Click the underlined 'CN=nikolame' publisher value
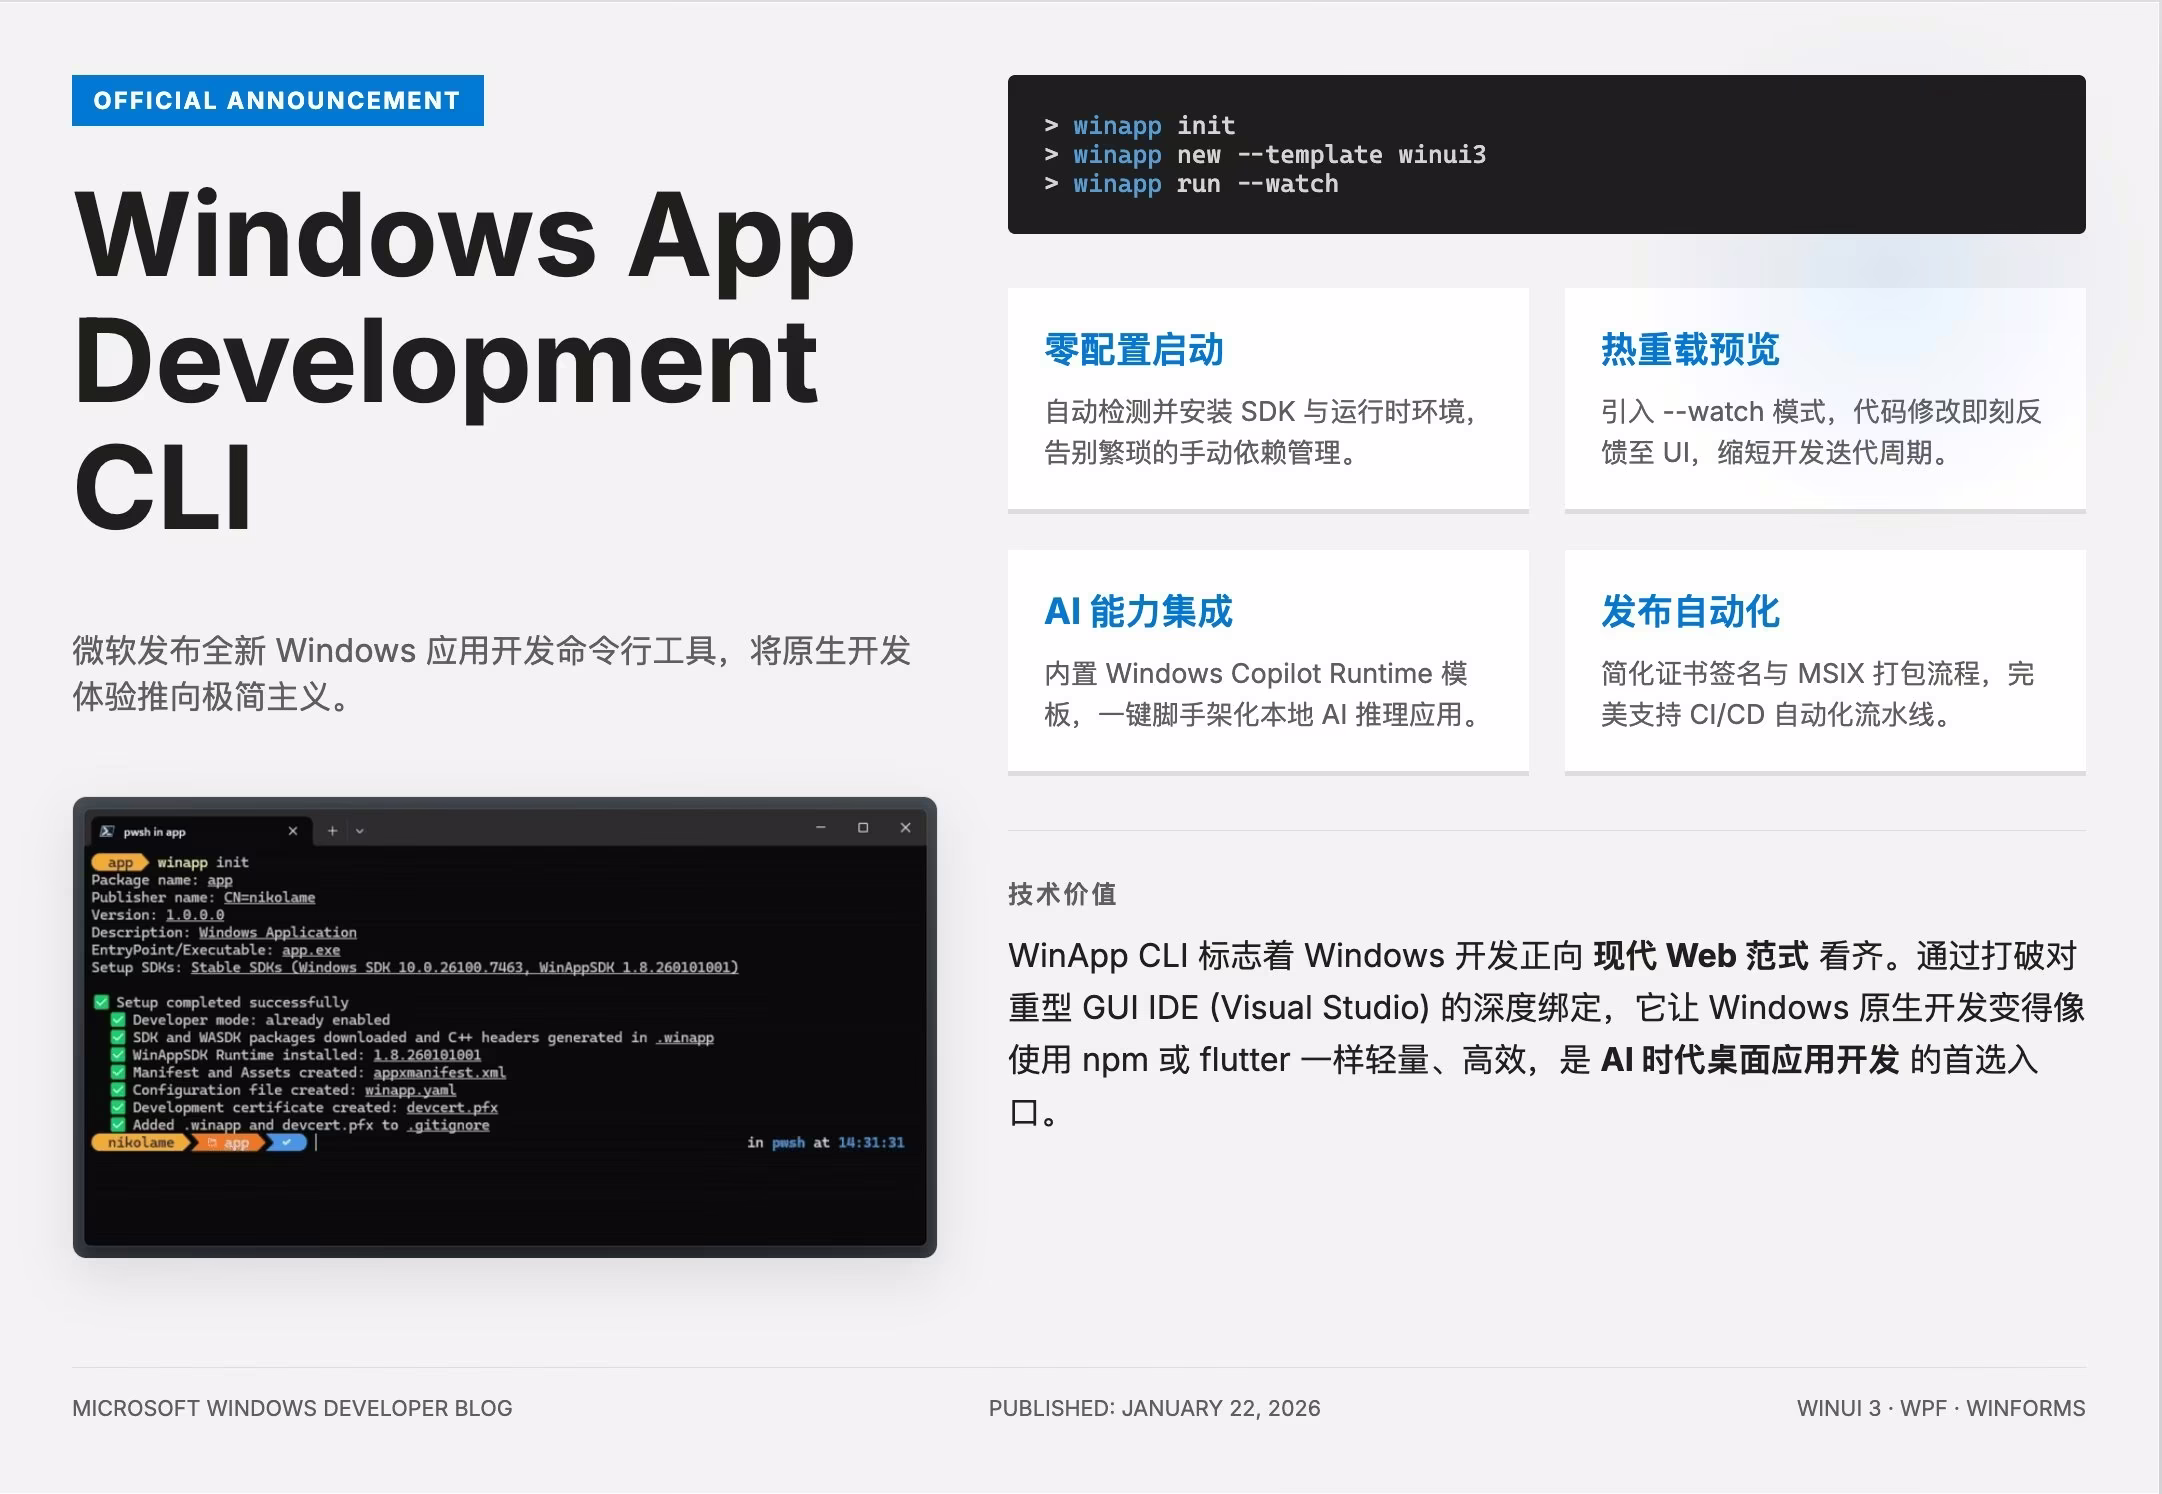Image resolution: width=2162 pixels, height=1494 pixels. pyautogui.click(x=269, y=897)
